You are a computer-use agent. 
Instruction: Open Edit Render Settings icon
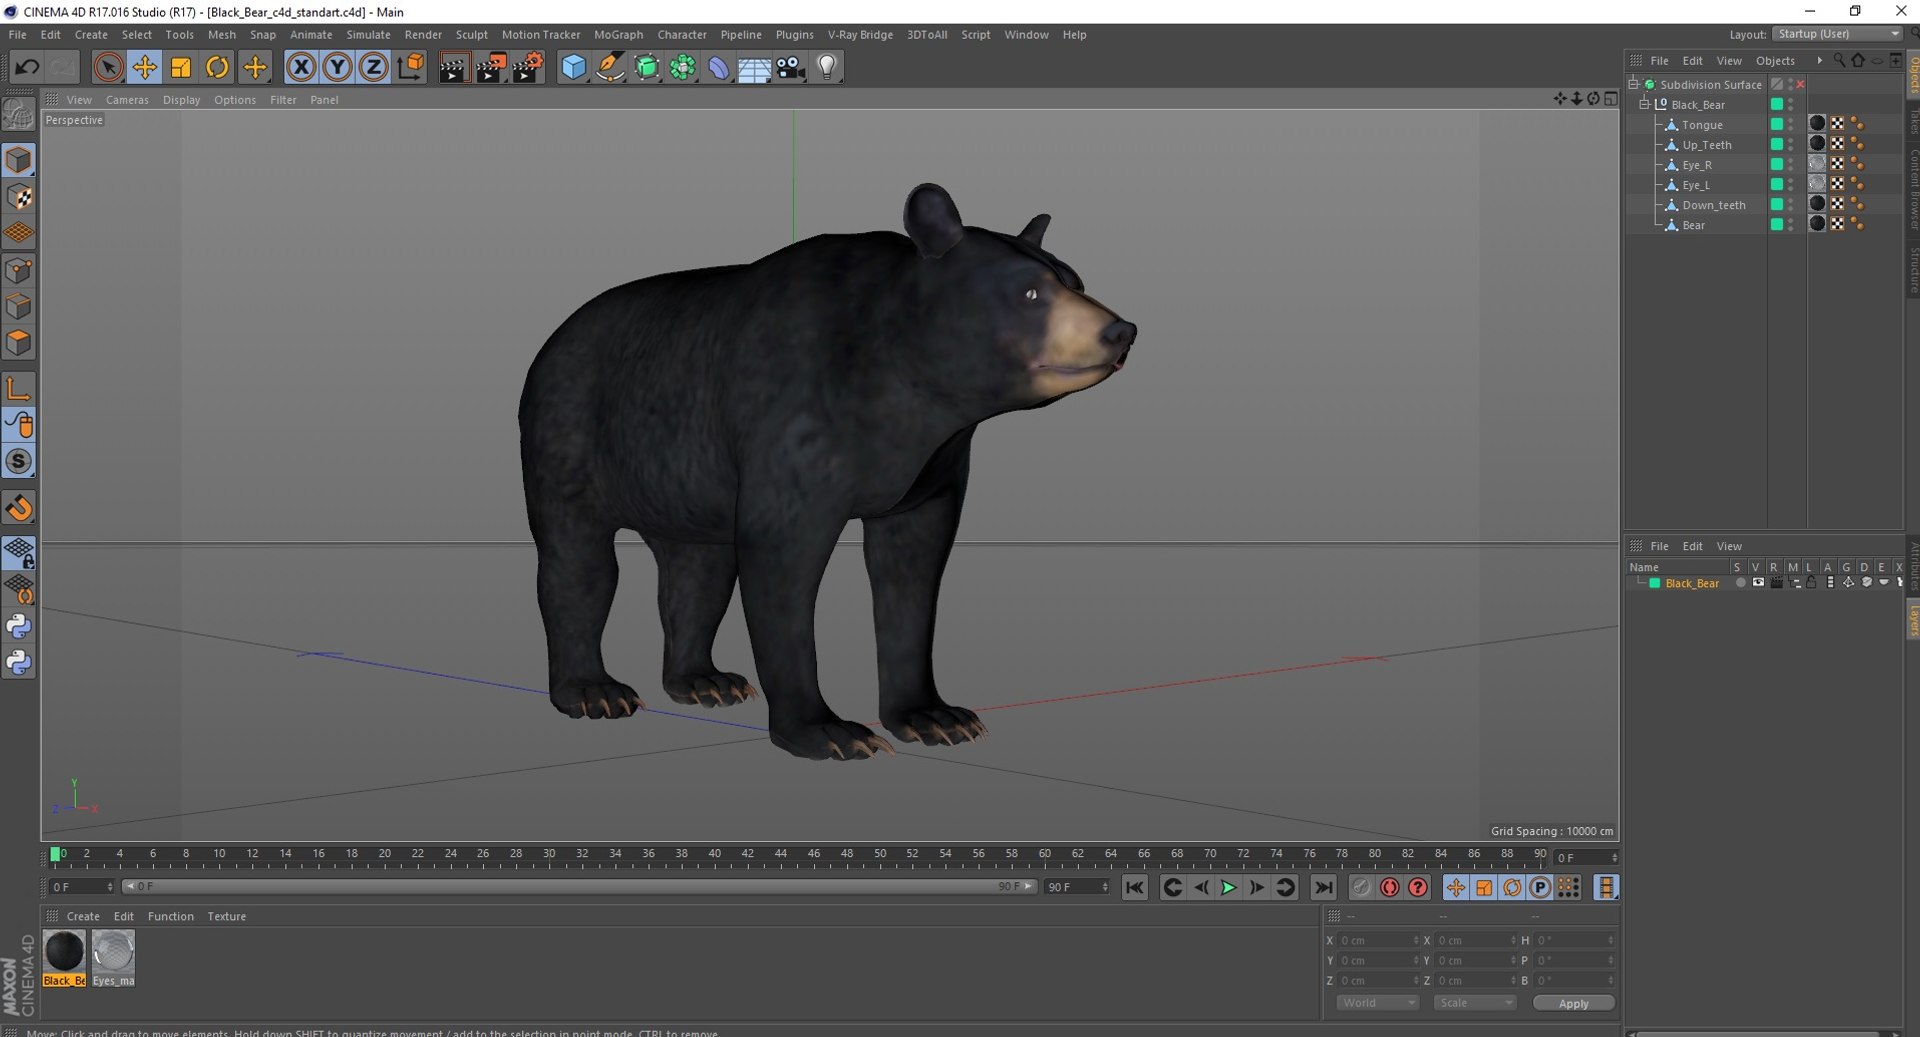527,67
